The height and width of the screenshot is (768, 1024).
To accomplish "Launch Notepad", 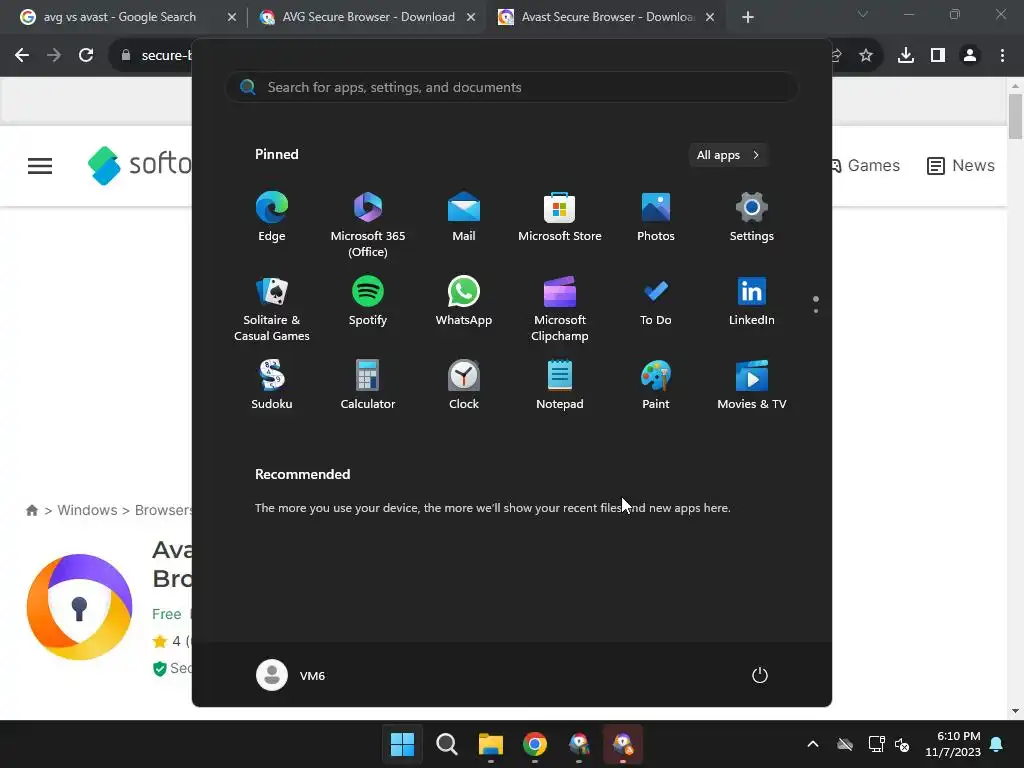I will (x=560, y=385).
